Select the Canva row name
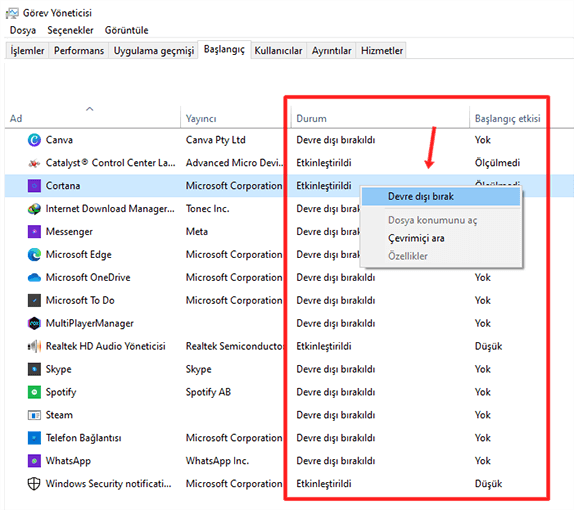Screen dimensions: 574x510 tap(59, 140)
